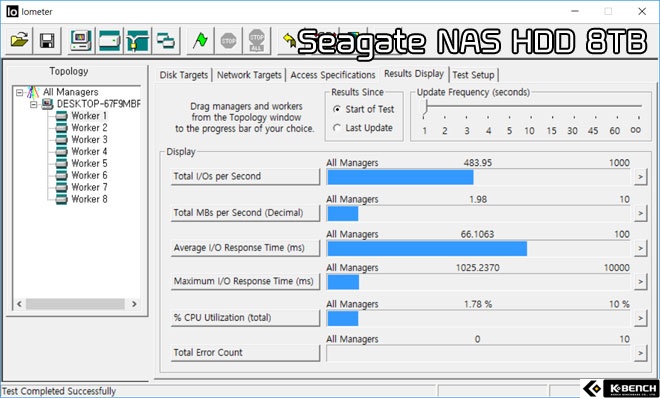Click the 66.1063 response time value

click(477, 234)
